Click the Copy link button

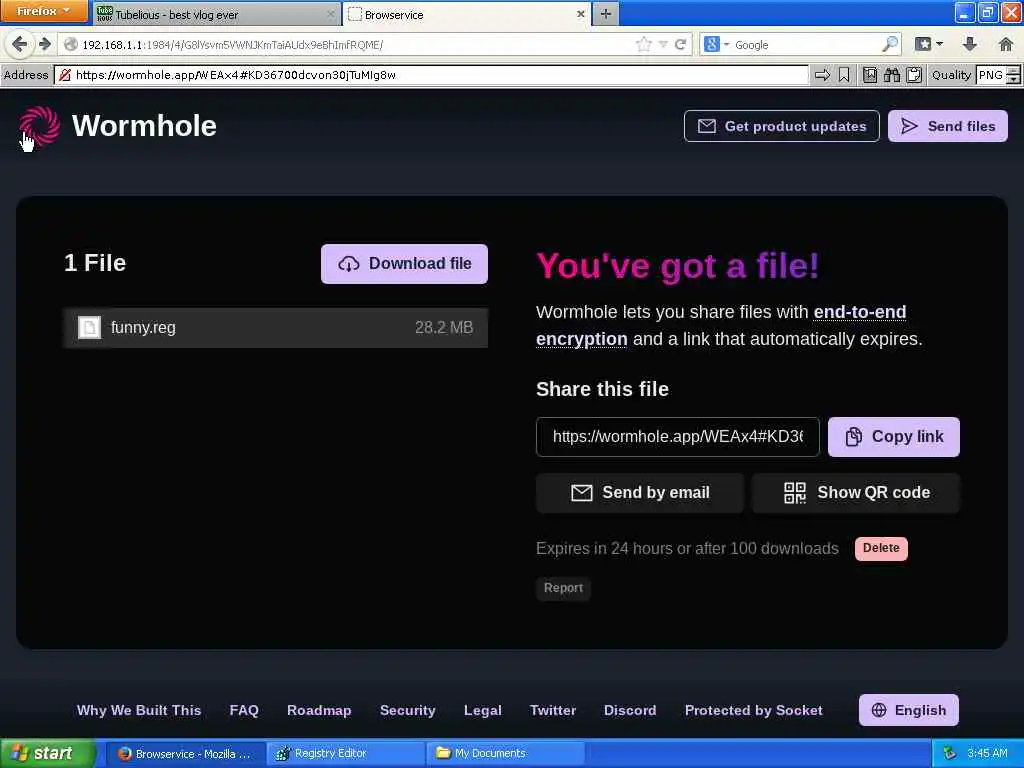click(x=893, y=437)
